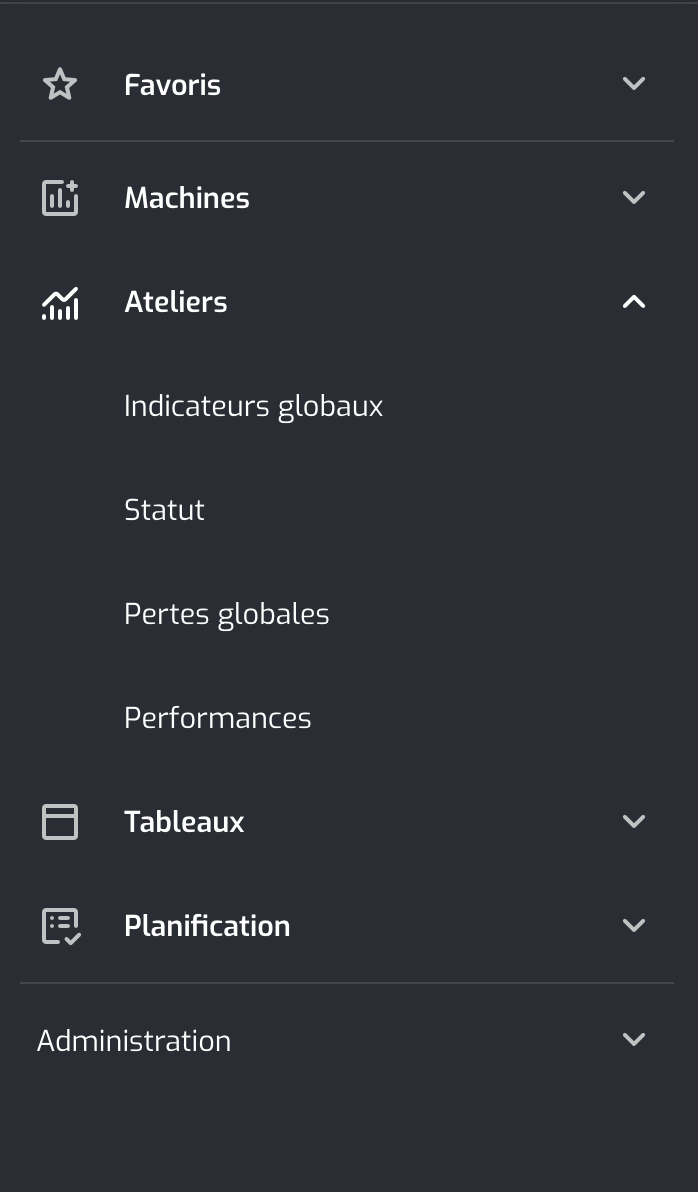Go to Pertes globales
Image resolution: width=698 pixels, height=1192 pixels.
point(227,613)
